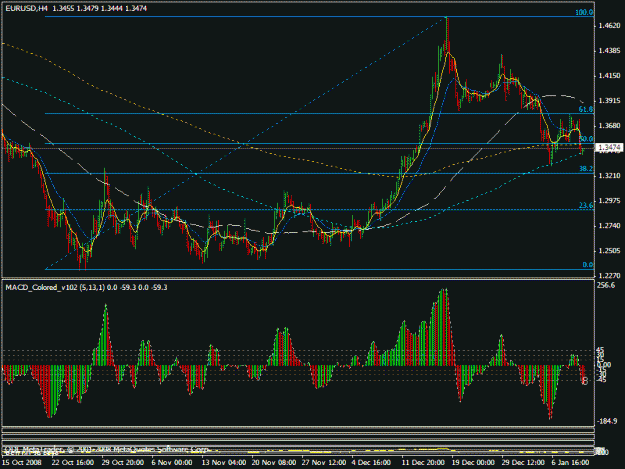625x469 pixels.
Task: Click the Fibonacci 61.8 level label
Action: (x=586, y=109)
